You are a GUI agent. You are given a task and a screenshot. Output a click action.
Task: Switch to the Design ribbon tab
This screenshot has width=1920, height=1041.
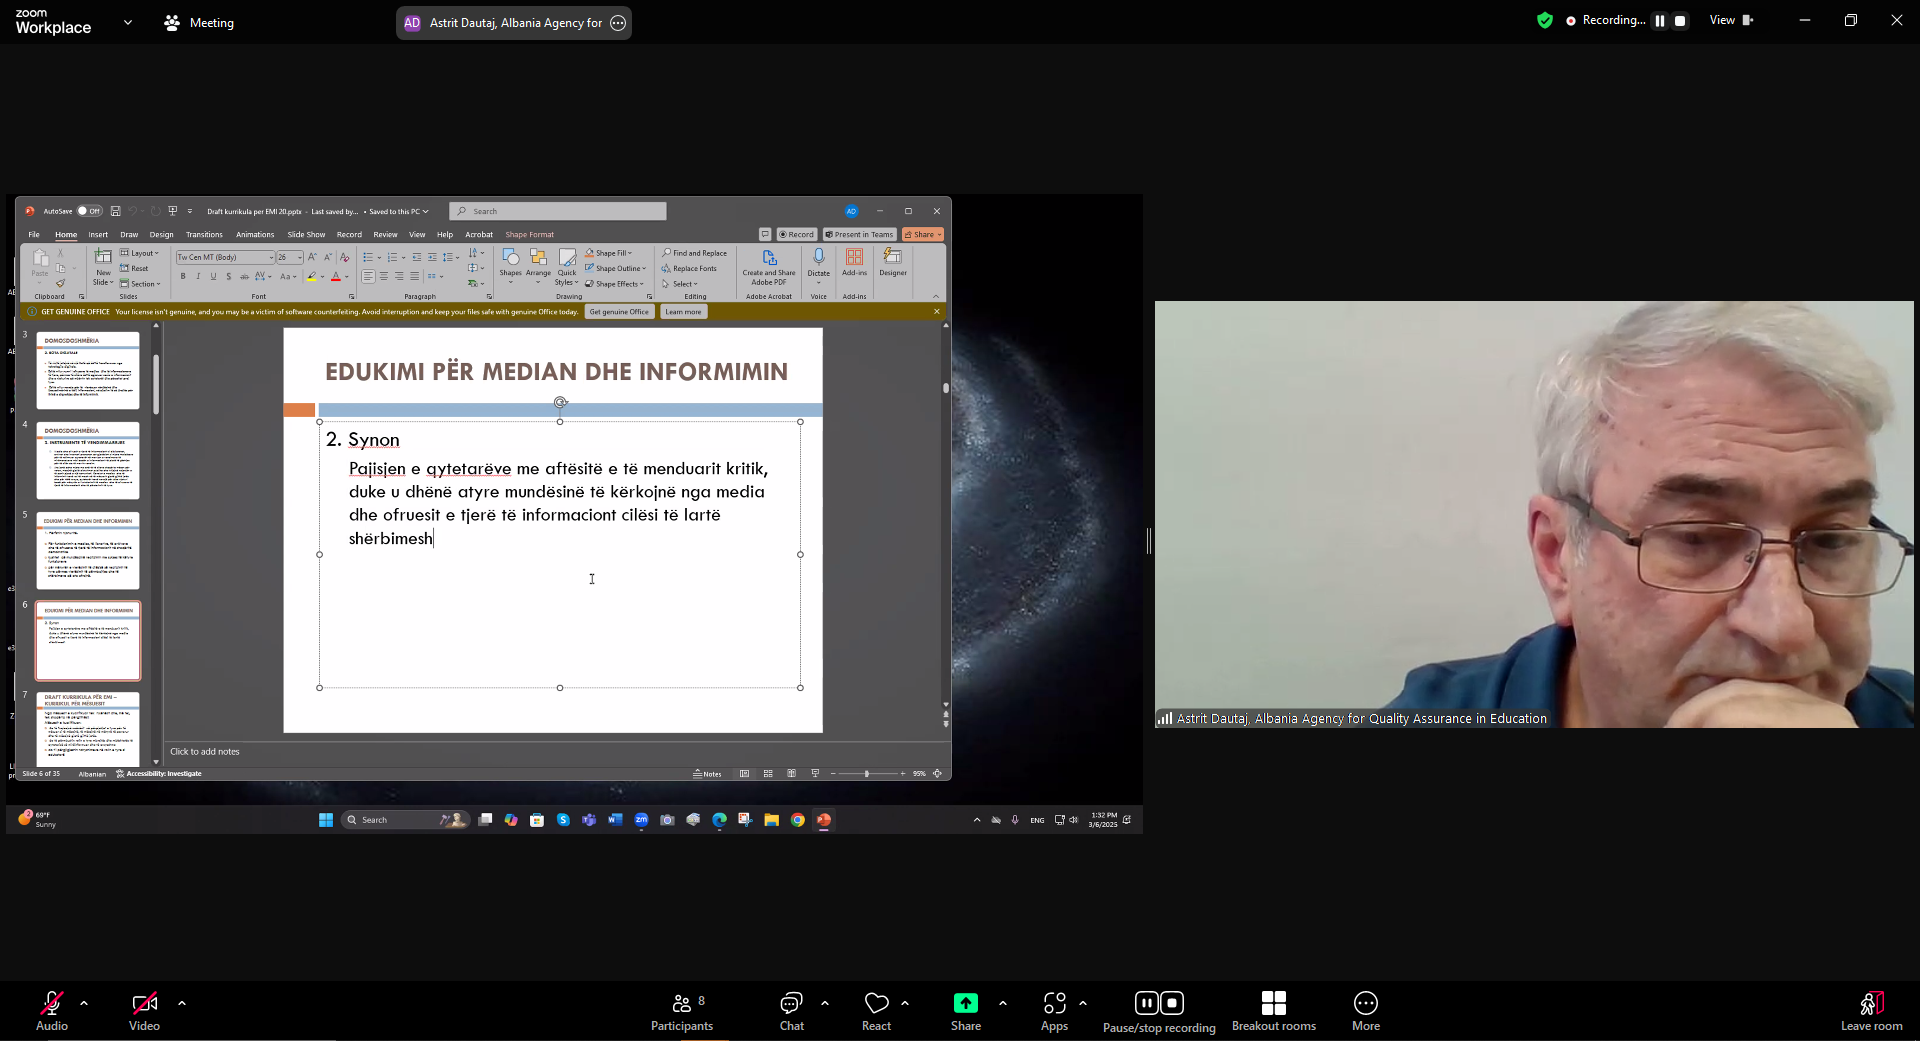pyautogui.click(x=162, y=235)
